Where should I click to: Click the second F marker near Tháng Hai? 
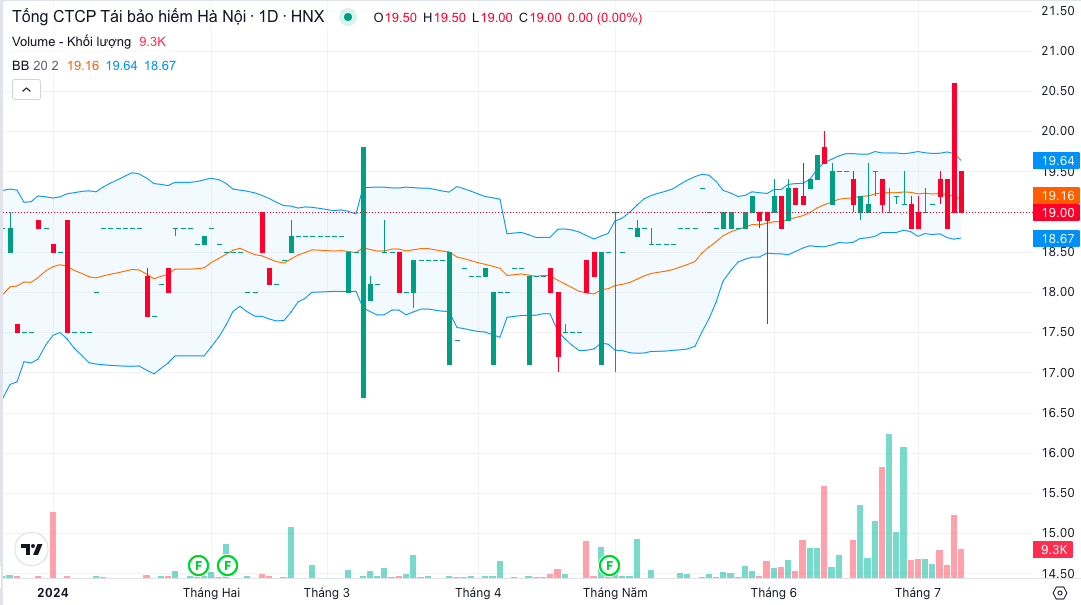click(x=228, y=566)
